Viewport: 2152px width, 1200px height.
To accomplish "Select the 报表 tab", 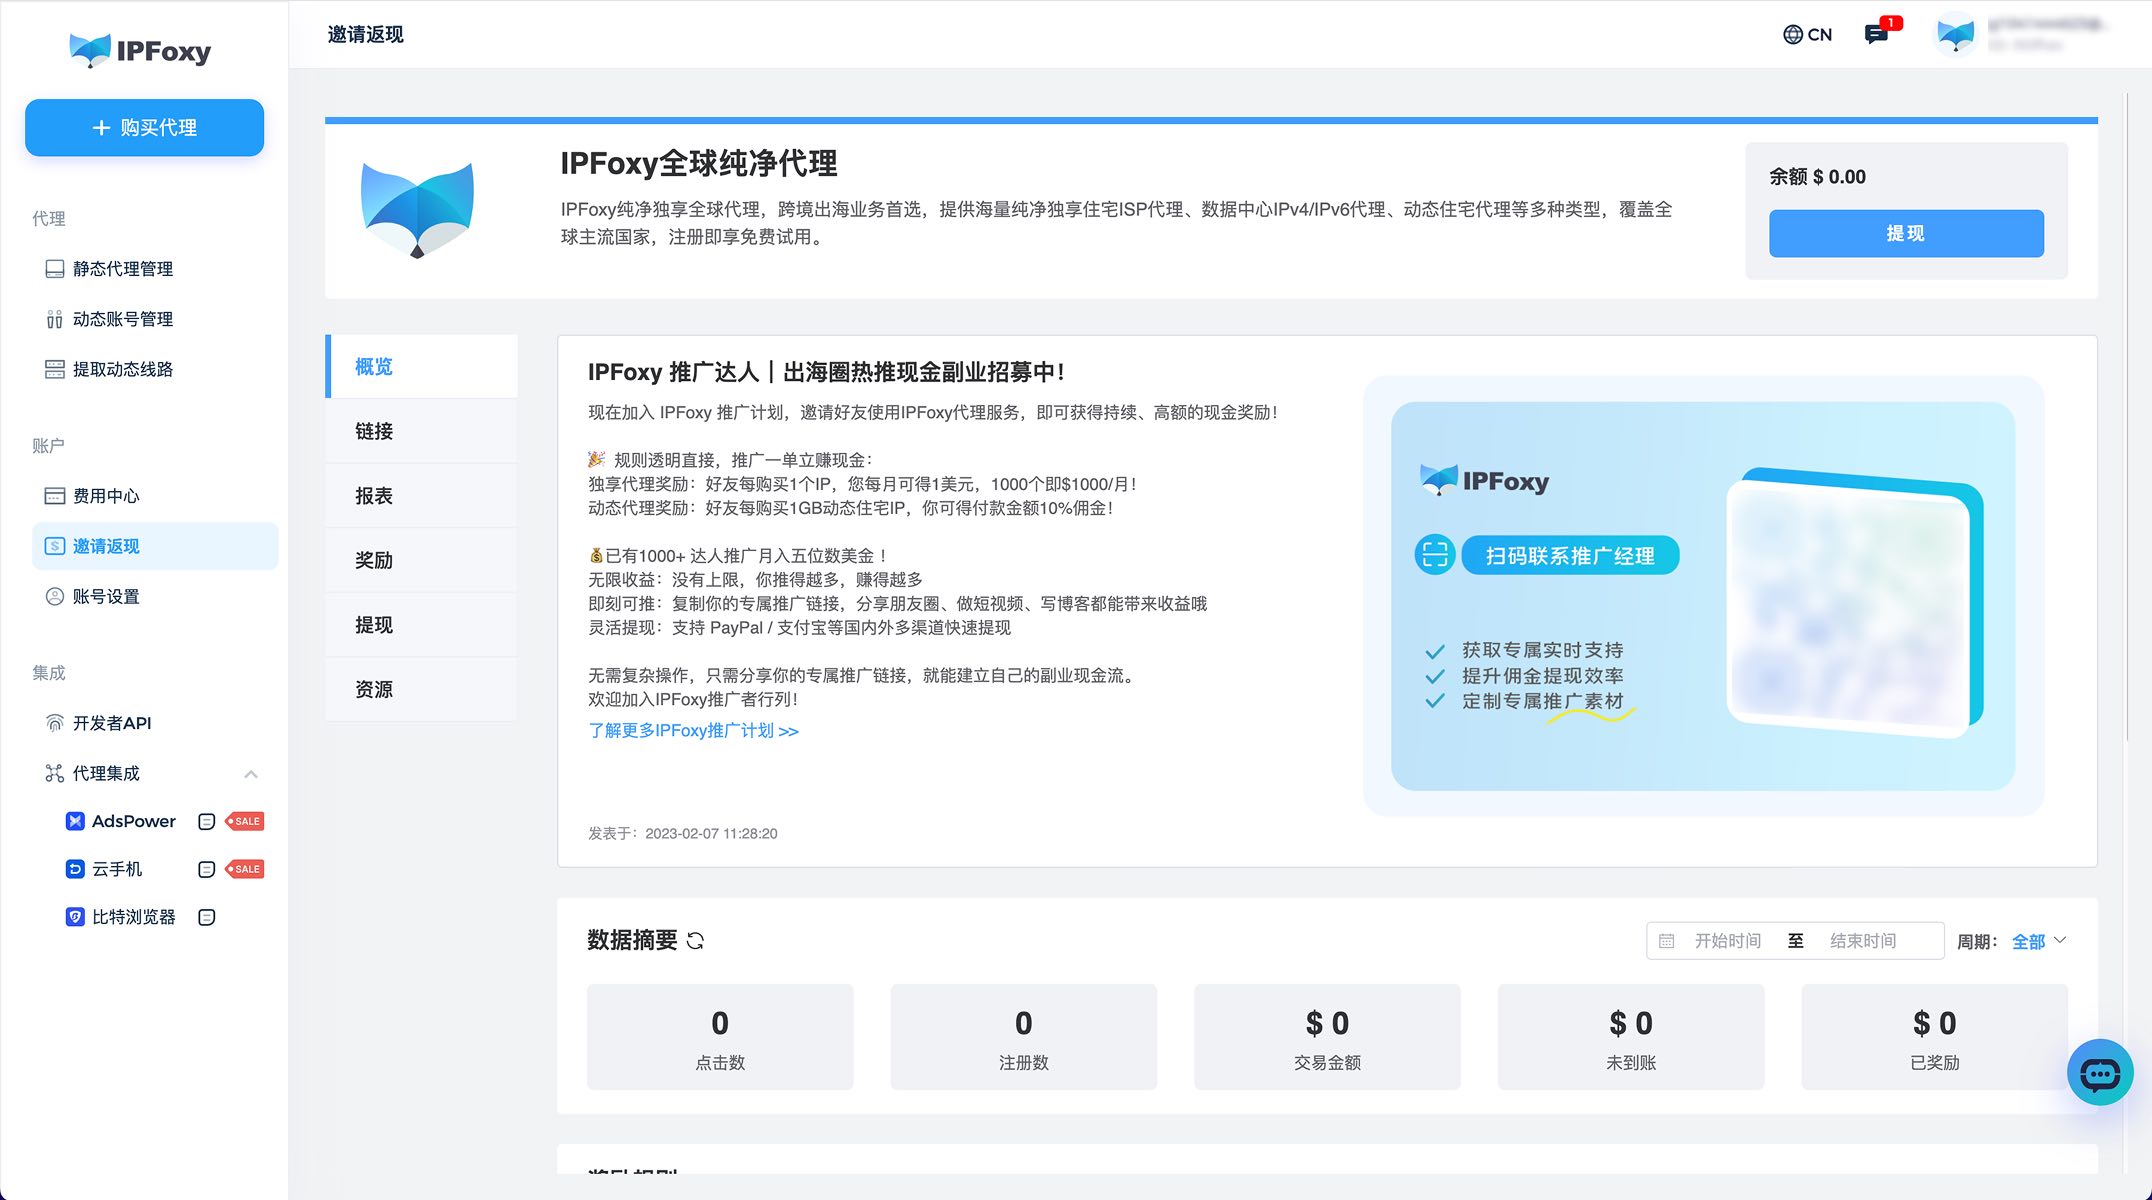I will point(422,496).
